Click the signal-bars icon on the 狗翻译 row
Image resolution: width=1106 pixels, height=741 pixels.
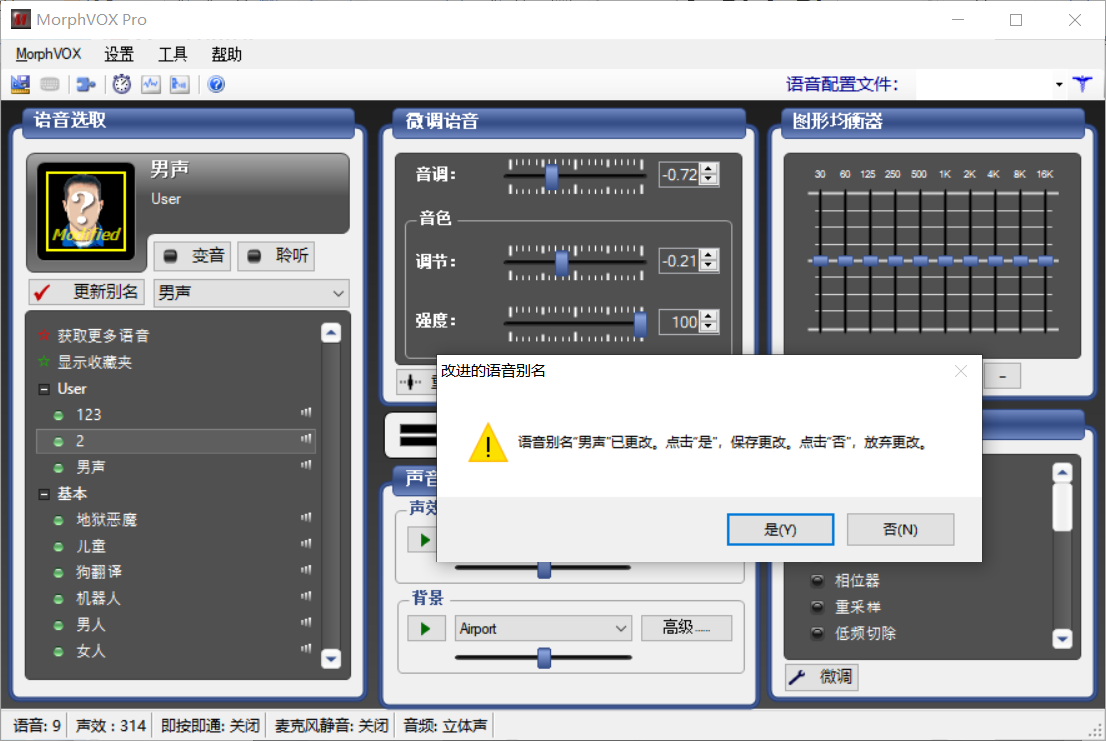point(306,570)
